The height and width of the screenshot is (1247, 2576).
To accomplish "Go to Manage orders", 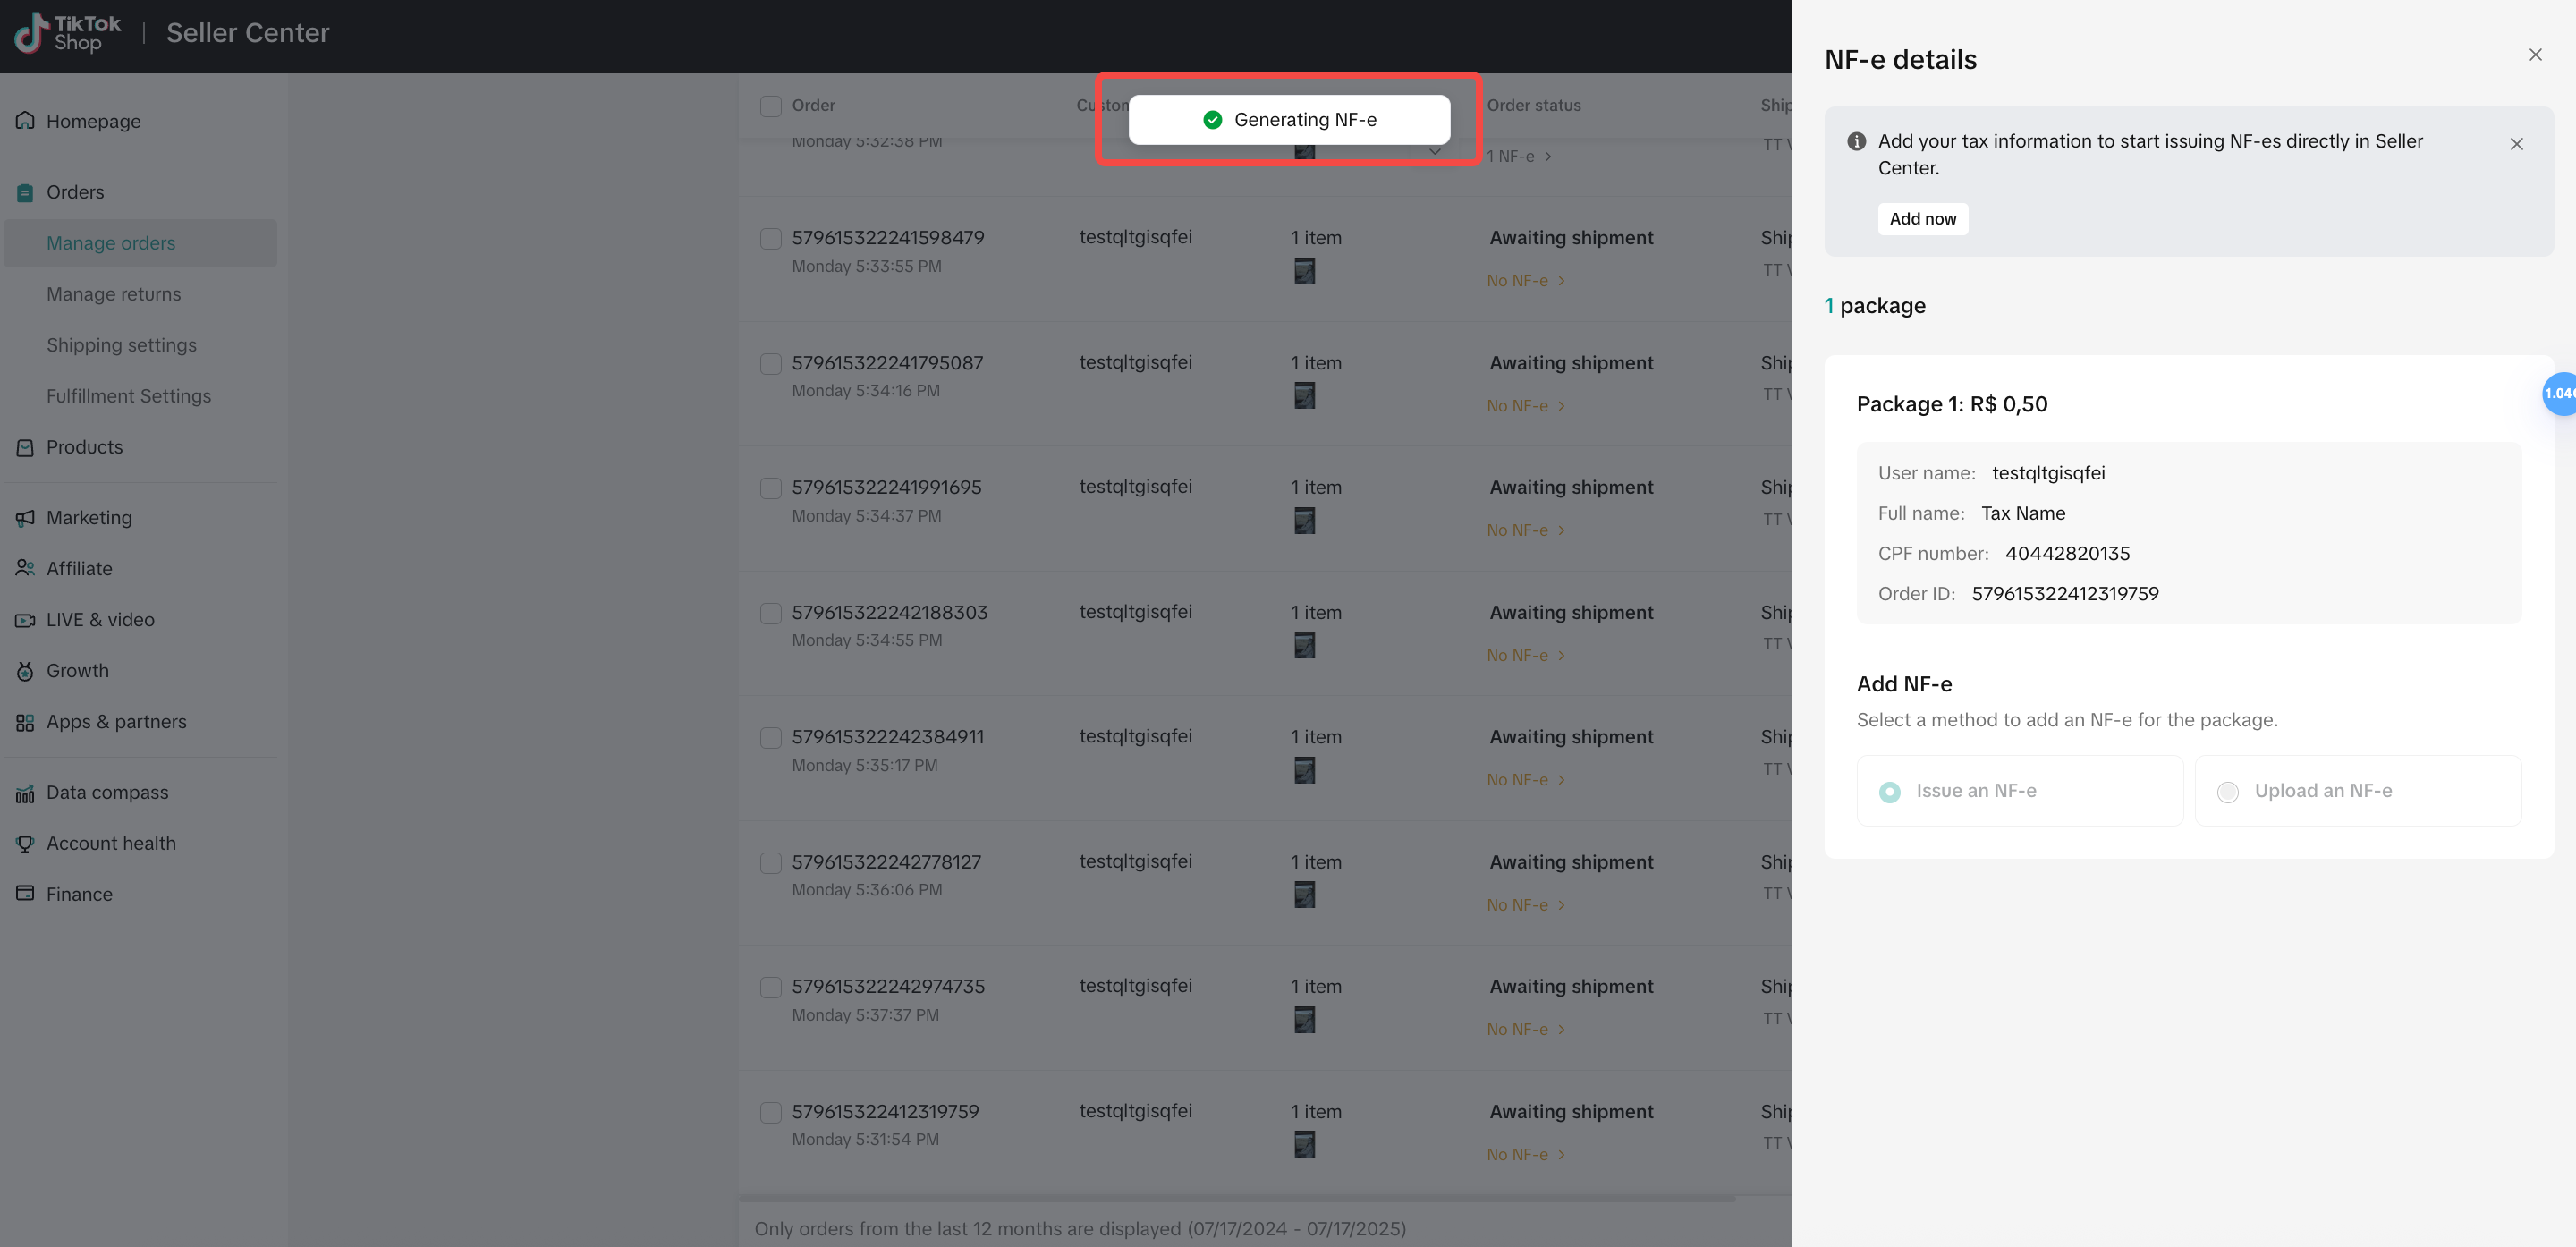I will [x=140, y=243].
